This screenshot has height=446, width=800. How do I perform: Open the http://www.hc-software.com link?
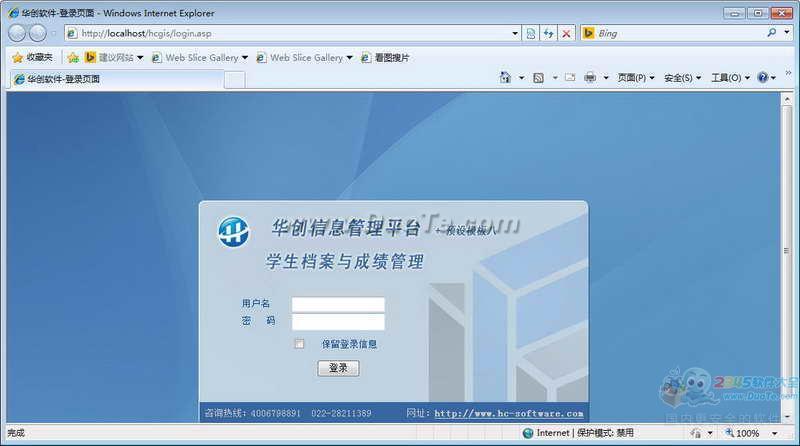coord(509,413)
